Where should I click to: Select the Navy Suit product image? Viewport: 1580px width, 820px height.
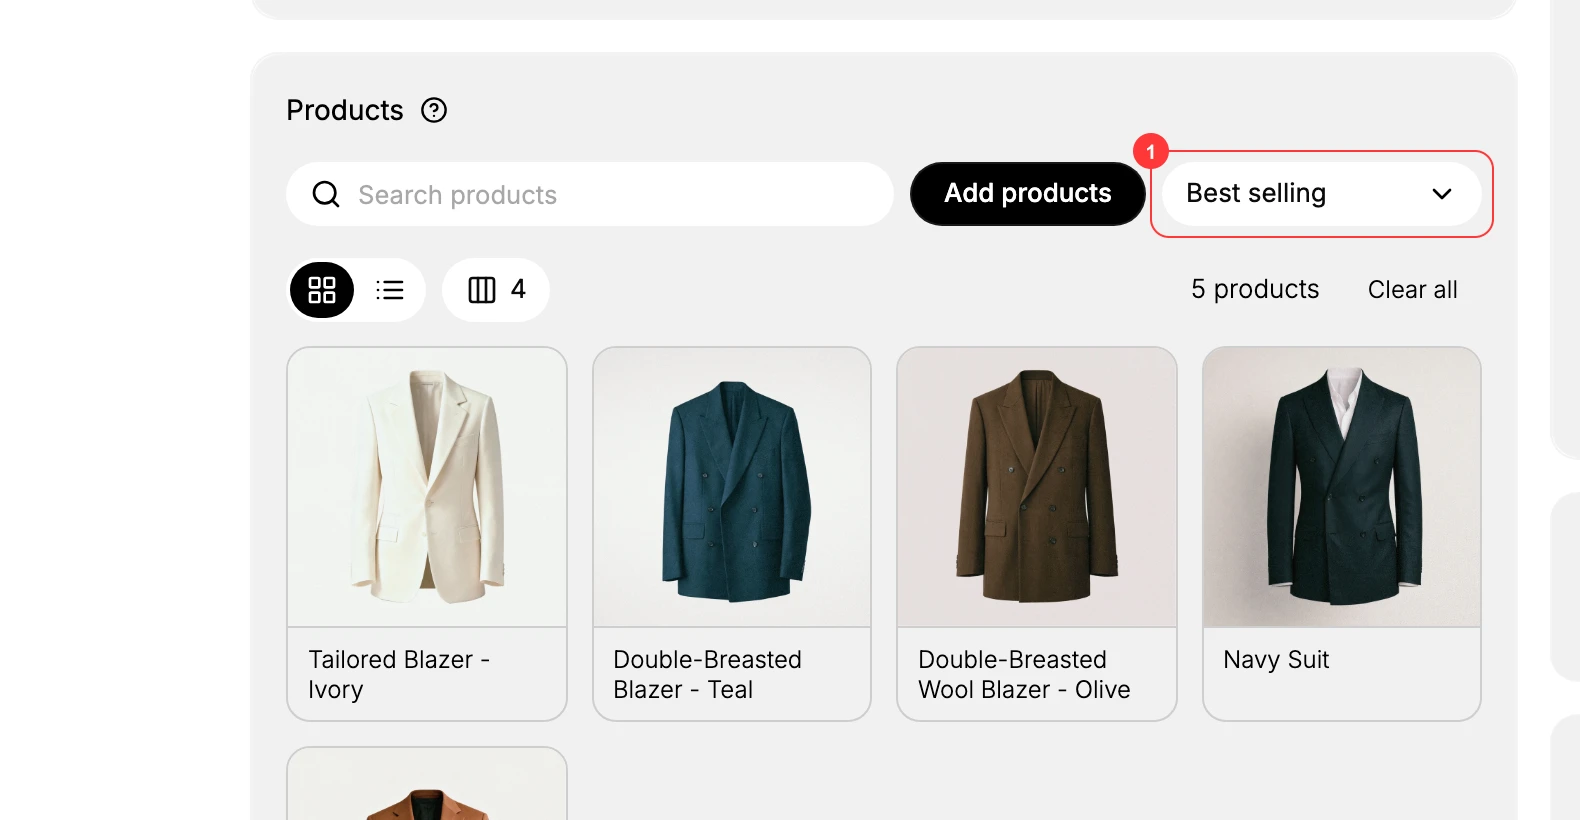tap(1342, 487)
